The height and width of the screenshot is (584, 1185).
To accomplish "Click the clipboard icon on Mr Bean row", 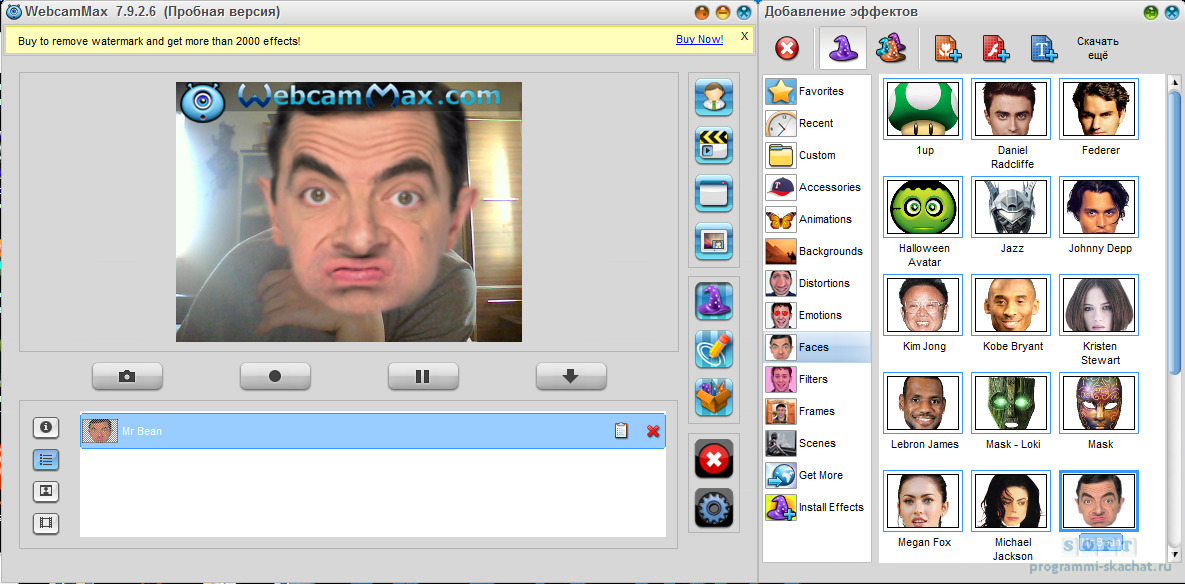I will coord(620,431).
